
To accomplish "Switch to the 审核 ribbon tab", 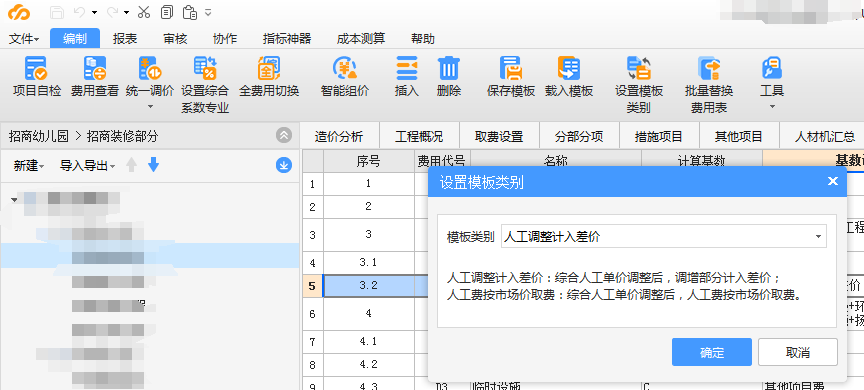I will (x=175, y=39).
